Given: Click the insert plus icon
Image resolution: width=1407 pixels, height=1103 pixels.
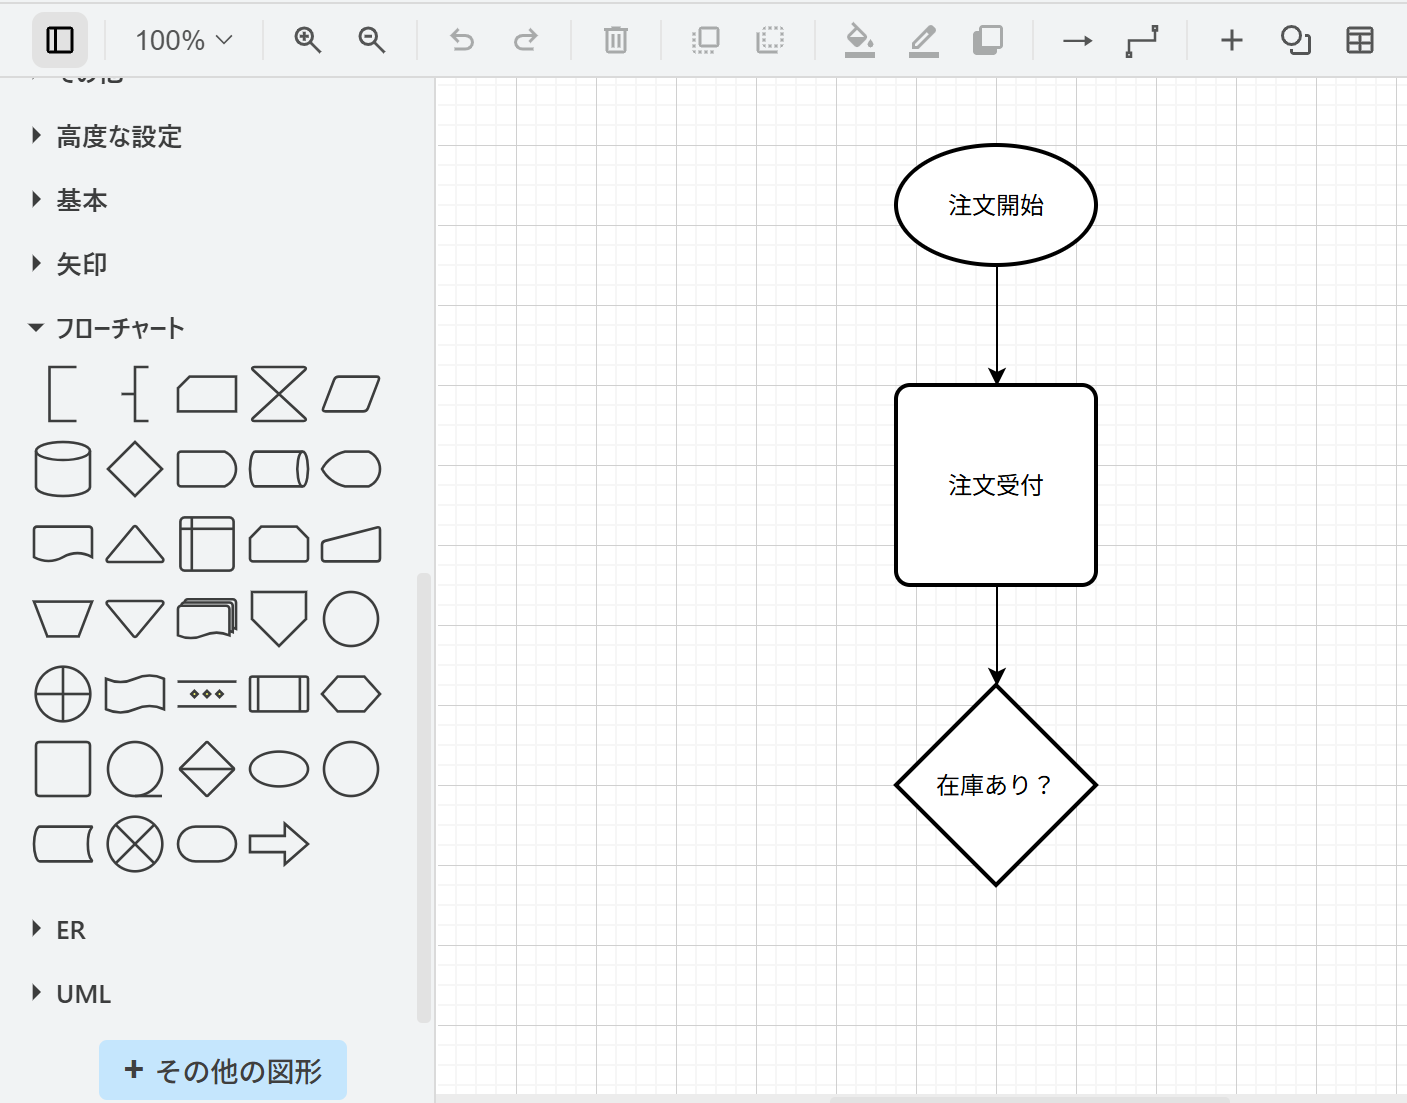Looking at the screenshot, I should point(1231,40).
